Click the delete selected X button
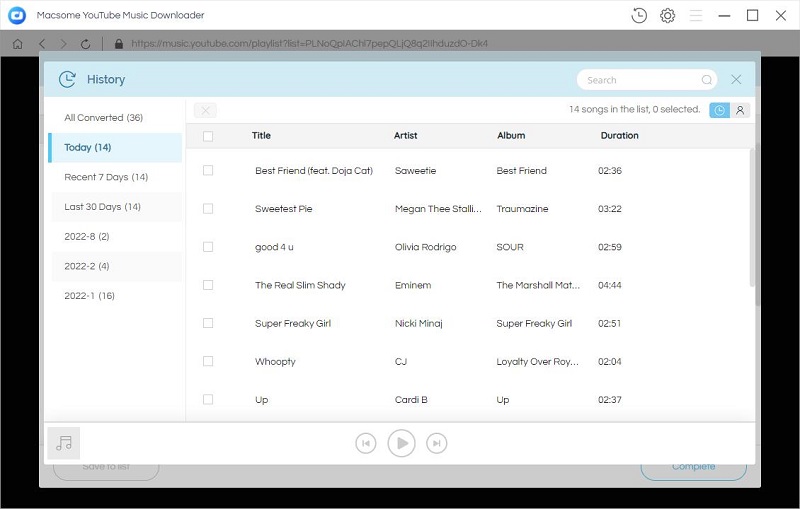 pyautogui.click(x=206, y=110)
